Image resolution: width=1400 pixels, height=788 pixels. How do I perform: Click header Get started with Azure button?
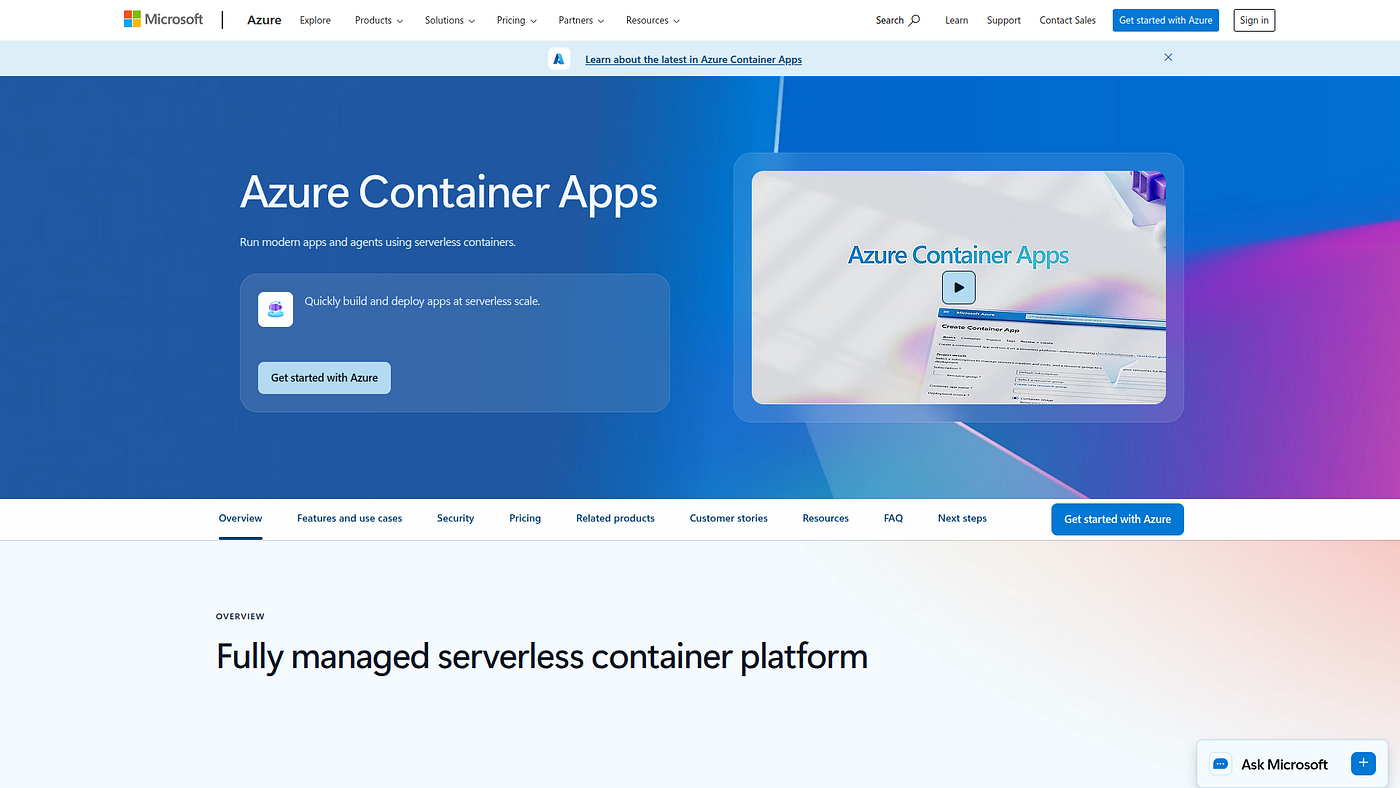coord(1166,20)
